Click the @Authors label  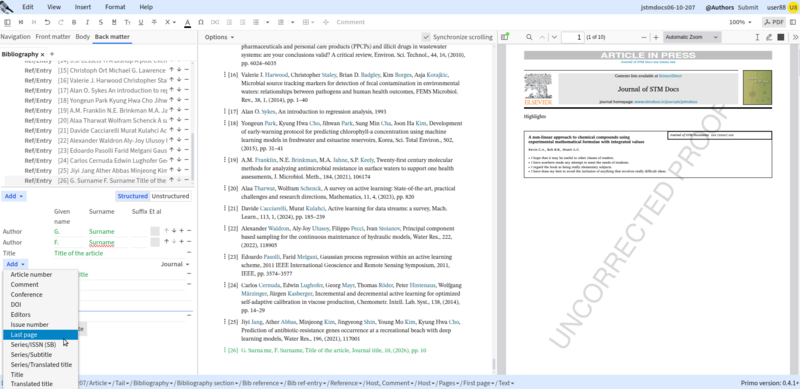719,7
